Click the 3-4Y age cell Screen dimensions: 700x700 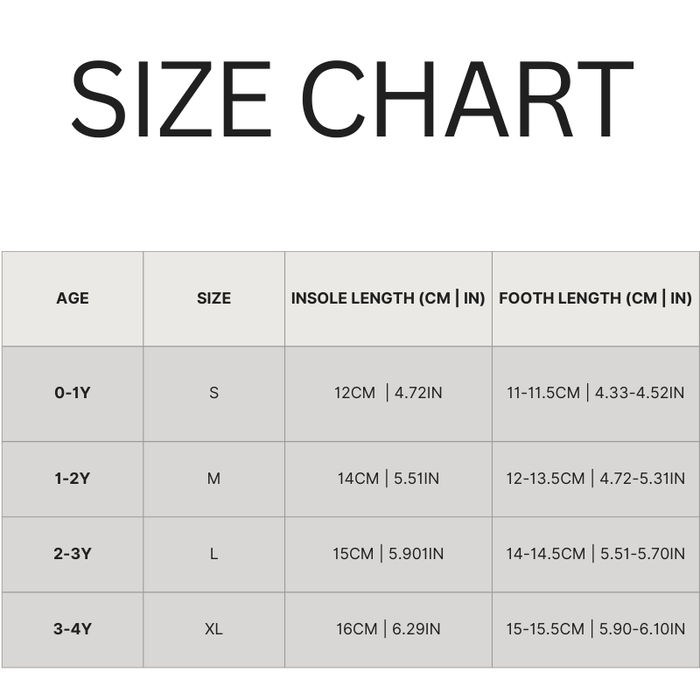coord(72,629)
